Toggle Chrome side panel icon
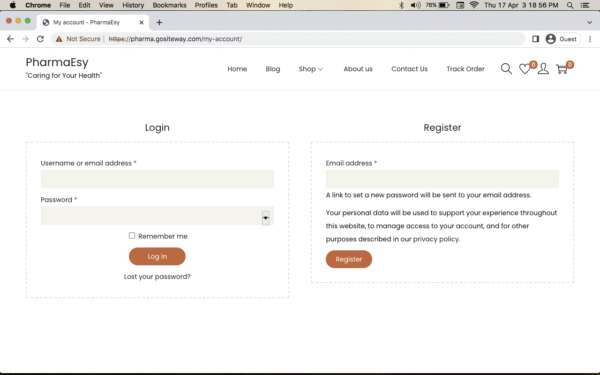This screenshot has height=375, width=600. point(535,39)
